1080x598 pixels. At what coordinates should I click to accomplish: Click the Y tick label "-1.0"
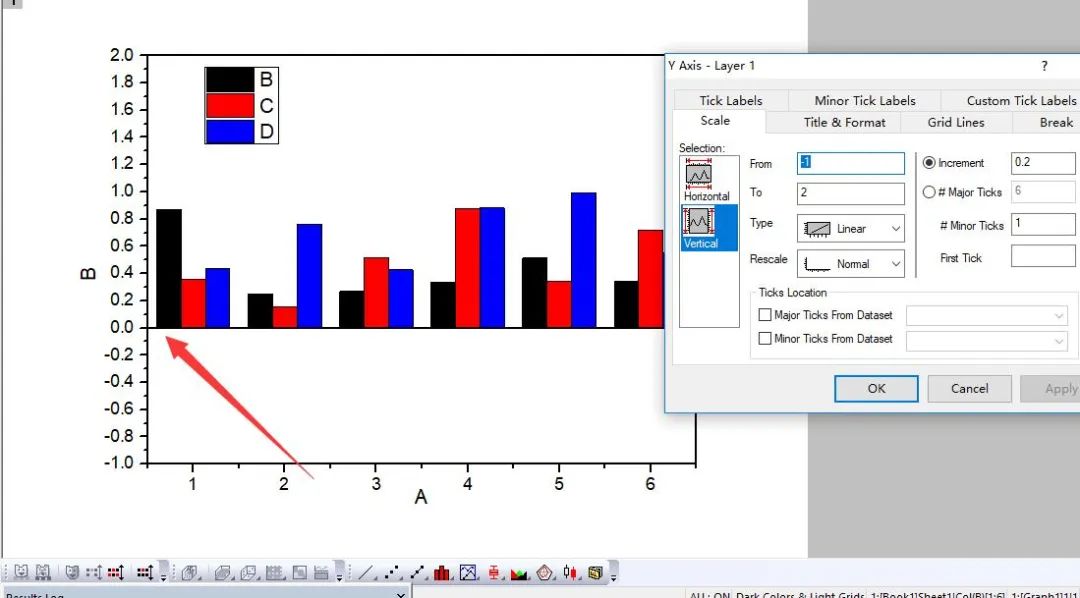click(x=121, y=463)
